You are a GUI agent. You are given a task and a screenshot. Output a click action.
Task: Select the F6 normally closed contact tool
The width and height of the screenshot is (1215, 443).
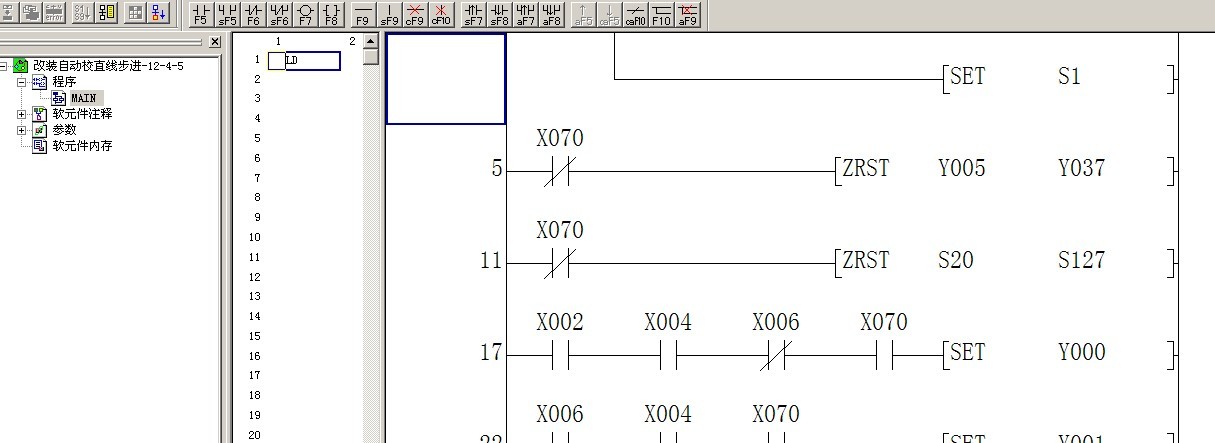pyautogui.click(x=253, y=14)
